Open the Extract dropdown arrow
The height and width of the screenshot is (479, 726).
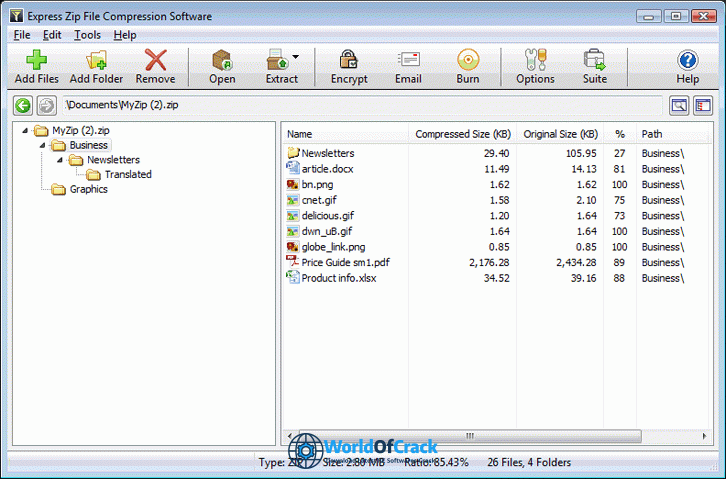pos(295,57)
